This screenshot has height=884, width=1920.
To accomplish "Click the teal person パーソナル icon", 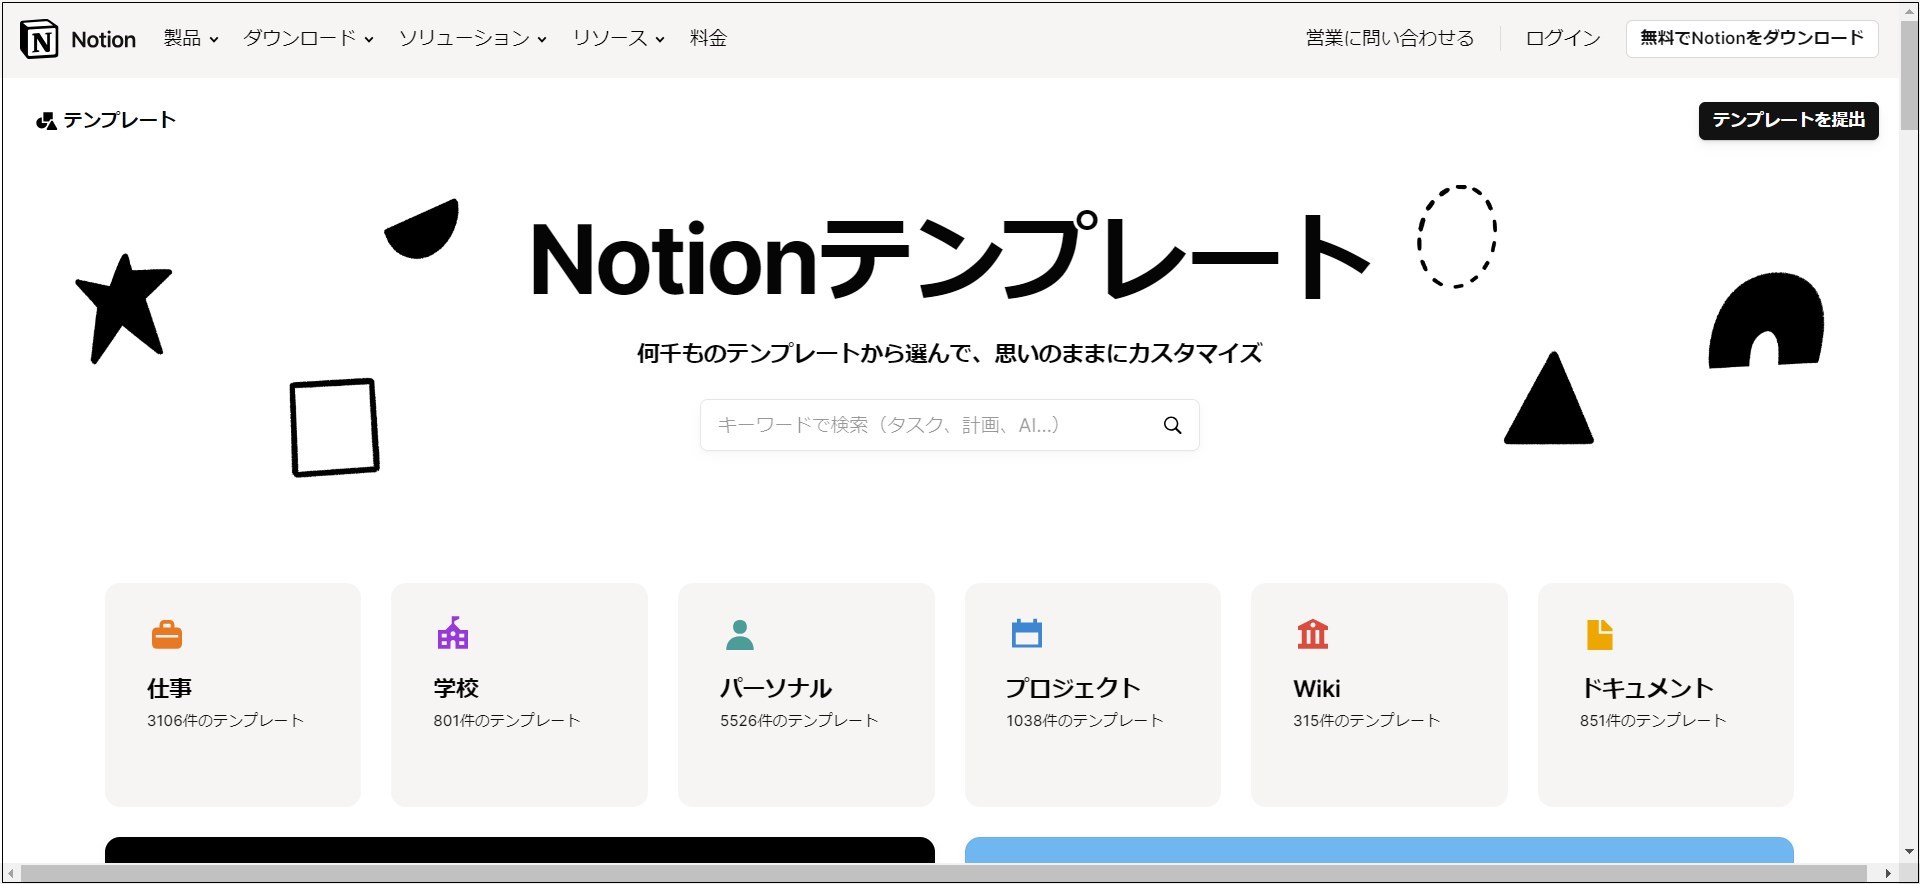I will click(x=739, y=635).
